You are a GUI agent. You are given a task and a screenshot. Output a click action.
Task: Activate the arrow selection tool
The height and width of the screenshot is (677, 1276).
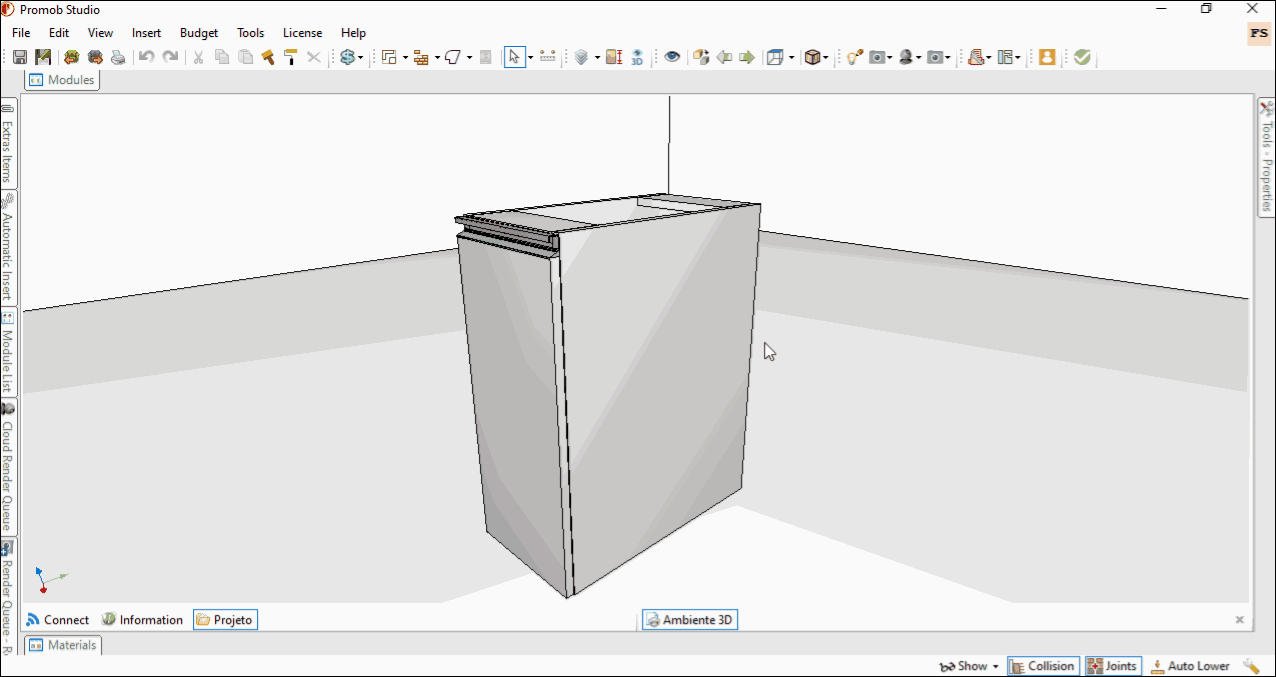(514, 57)
